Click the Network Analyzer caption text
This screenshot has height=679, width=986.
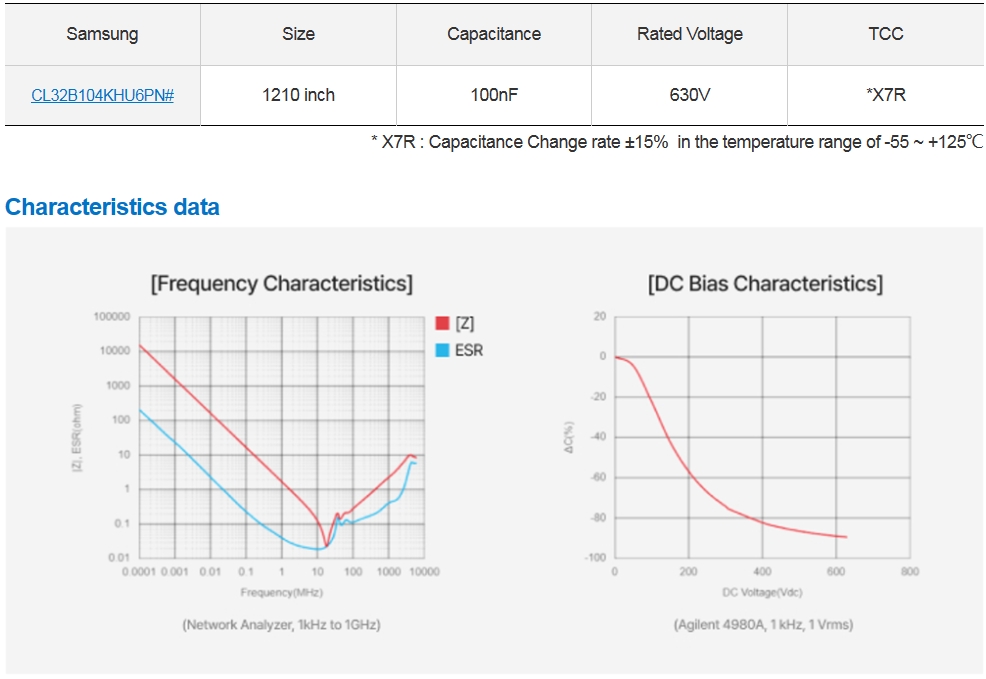click(281, 624)
